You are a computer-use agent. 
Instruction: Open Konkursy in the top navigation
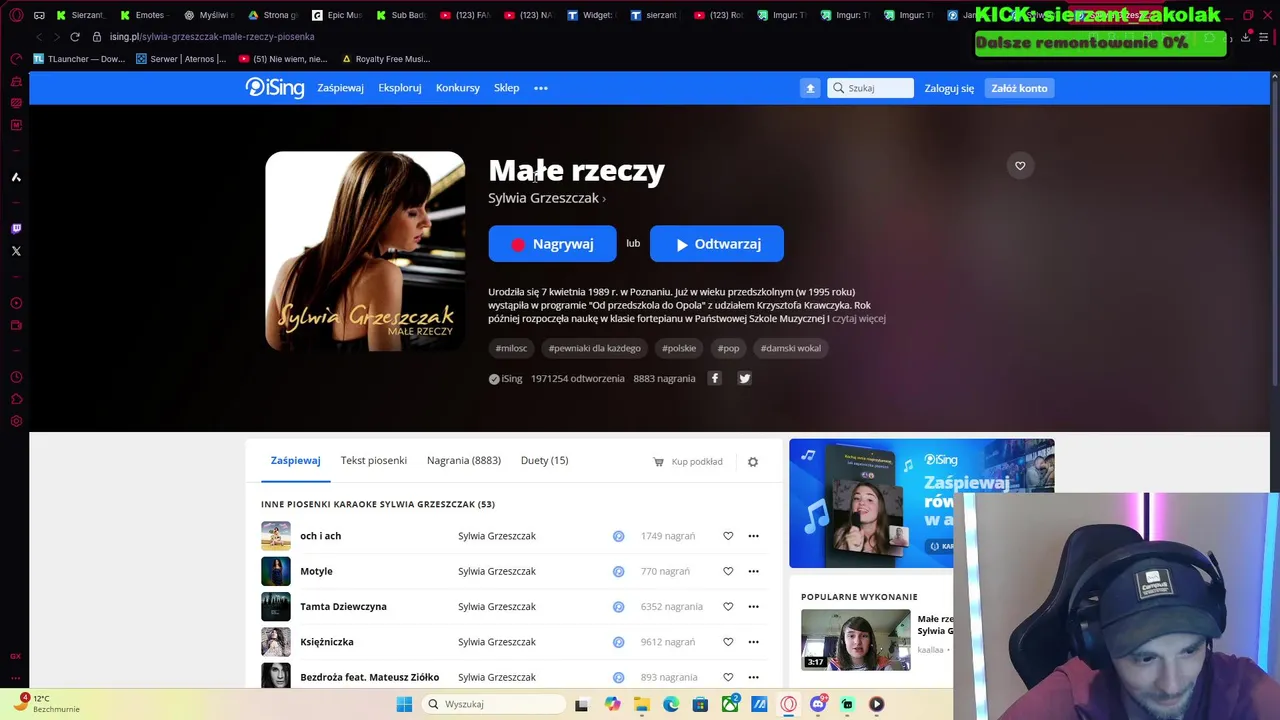(x=458, y=88)
